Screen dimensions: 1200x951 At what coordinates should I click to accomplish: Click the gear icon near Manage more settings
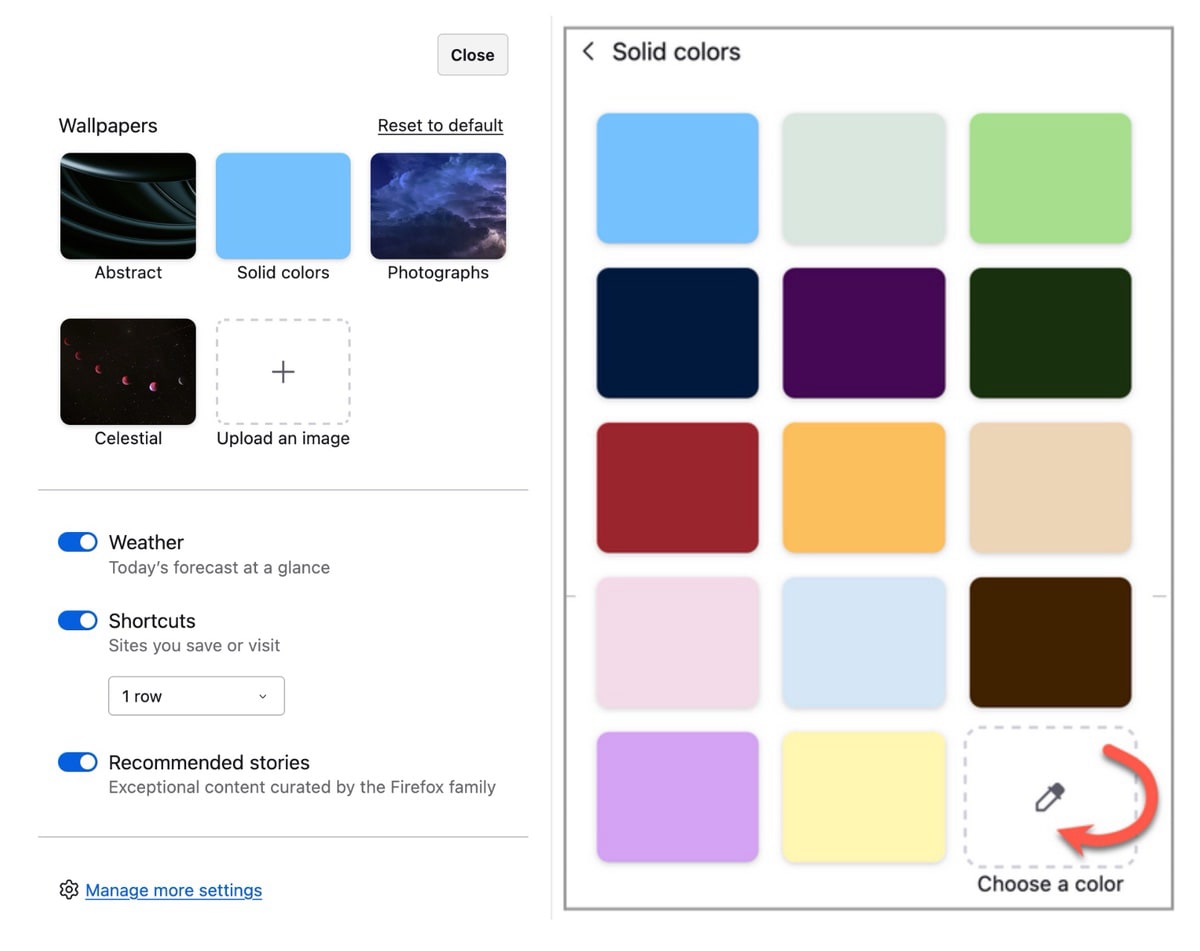[x=68, y=890]
